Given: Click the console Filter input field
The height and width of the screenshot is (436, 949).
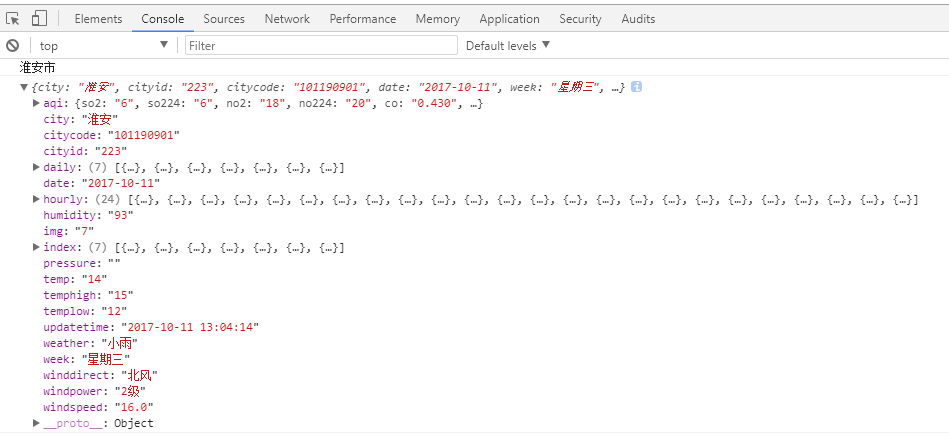Looking at the screenshot, I should click(x=320, y=45).
